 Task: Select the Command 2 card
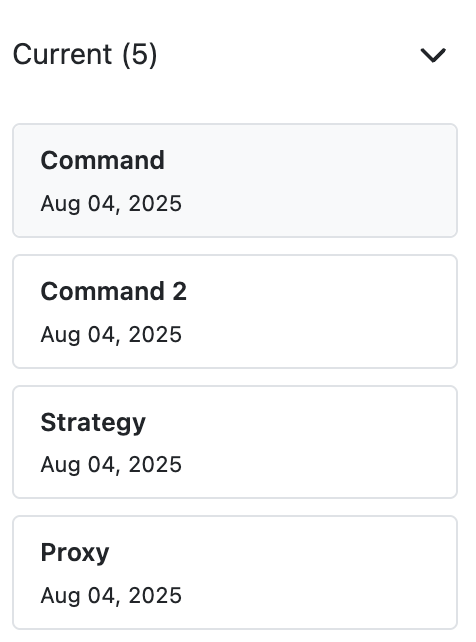[235, 312]
